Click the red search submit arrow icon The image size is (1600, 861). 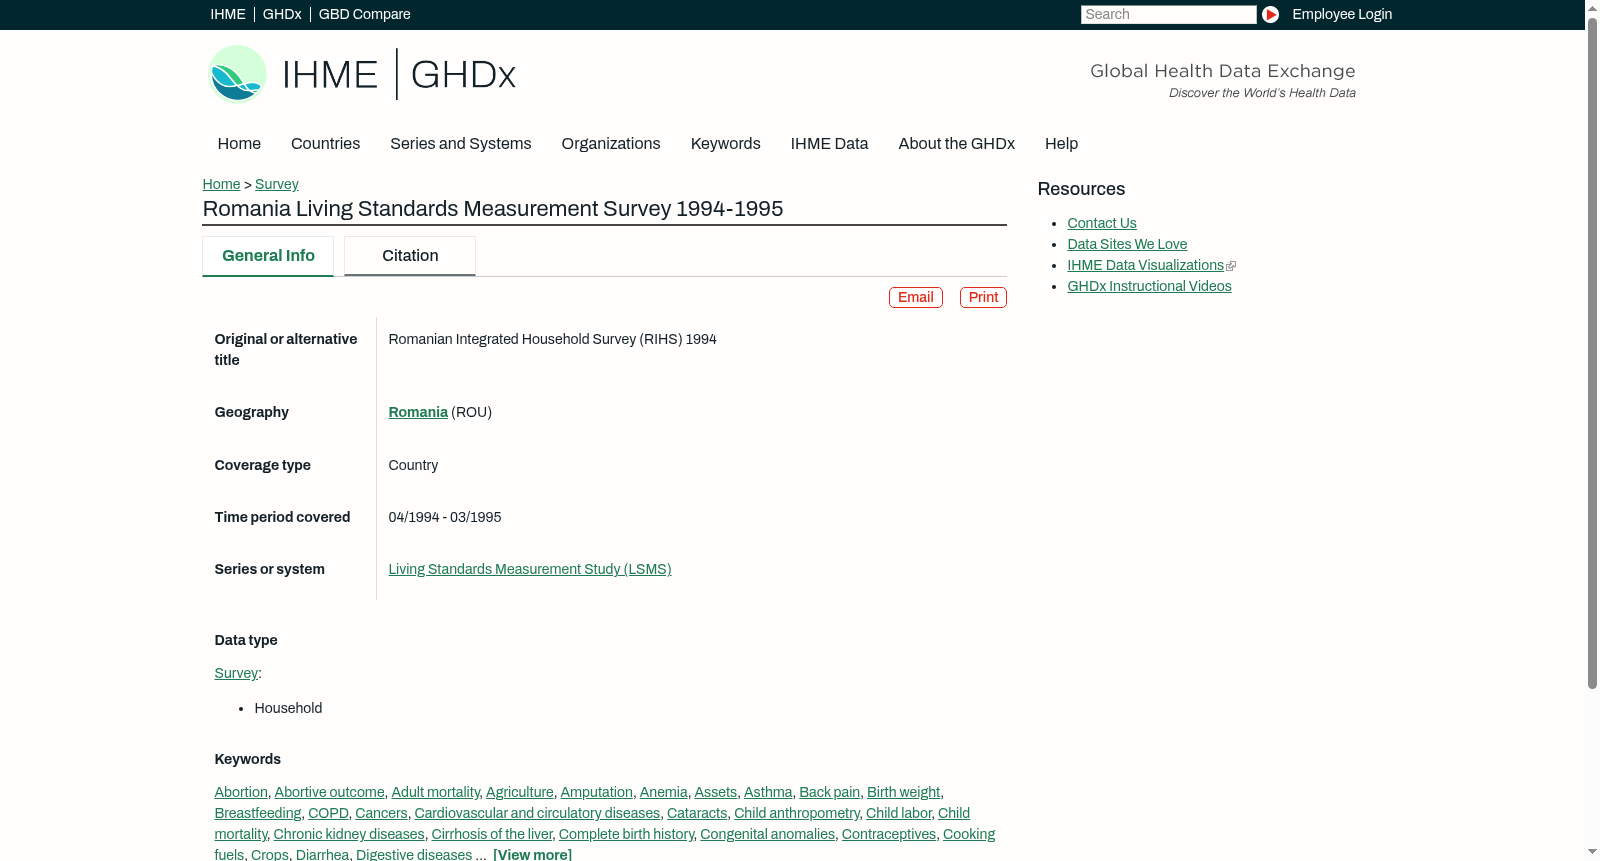(1270, 14)
